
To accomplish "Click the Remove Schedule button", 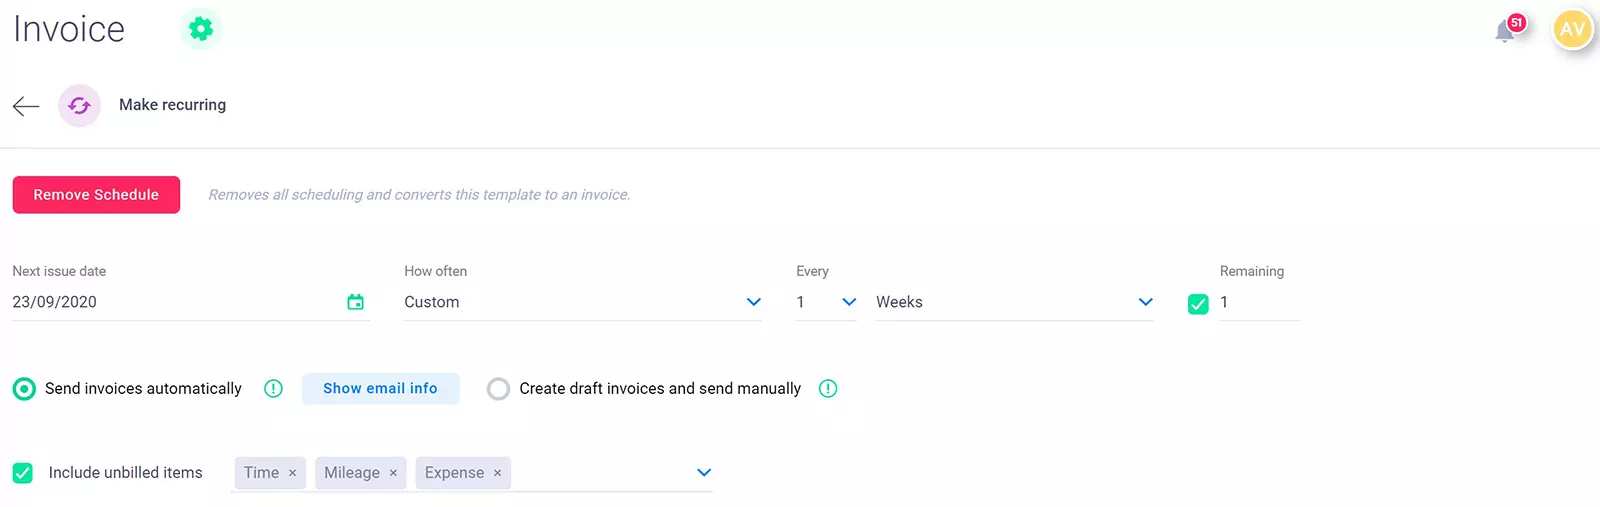I will click(96, 195).
